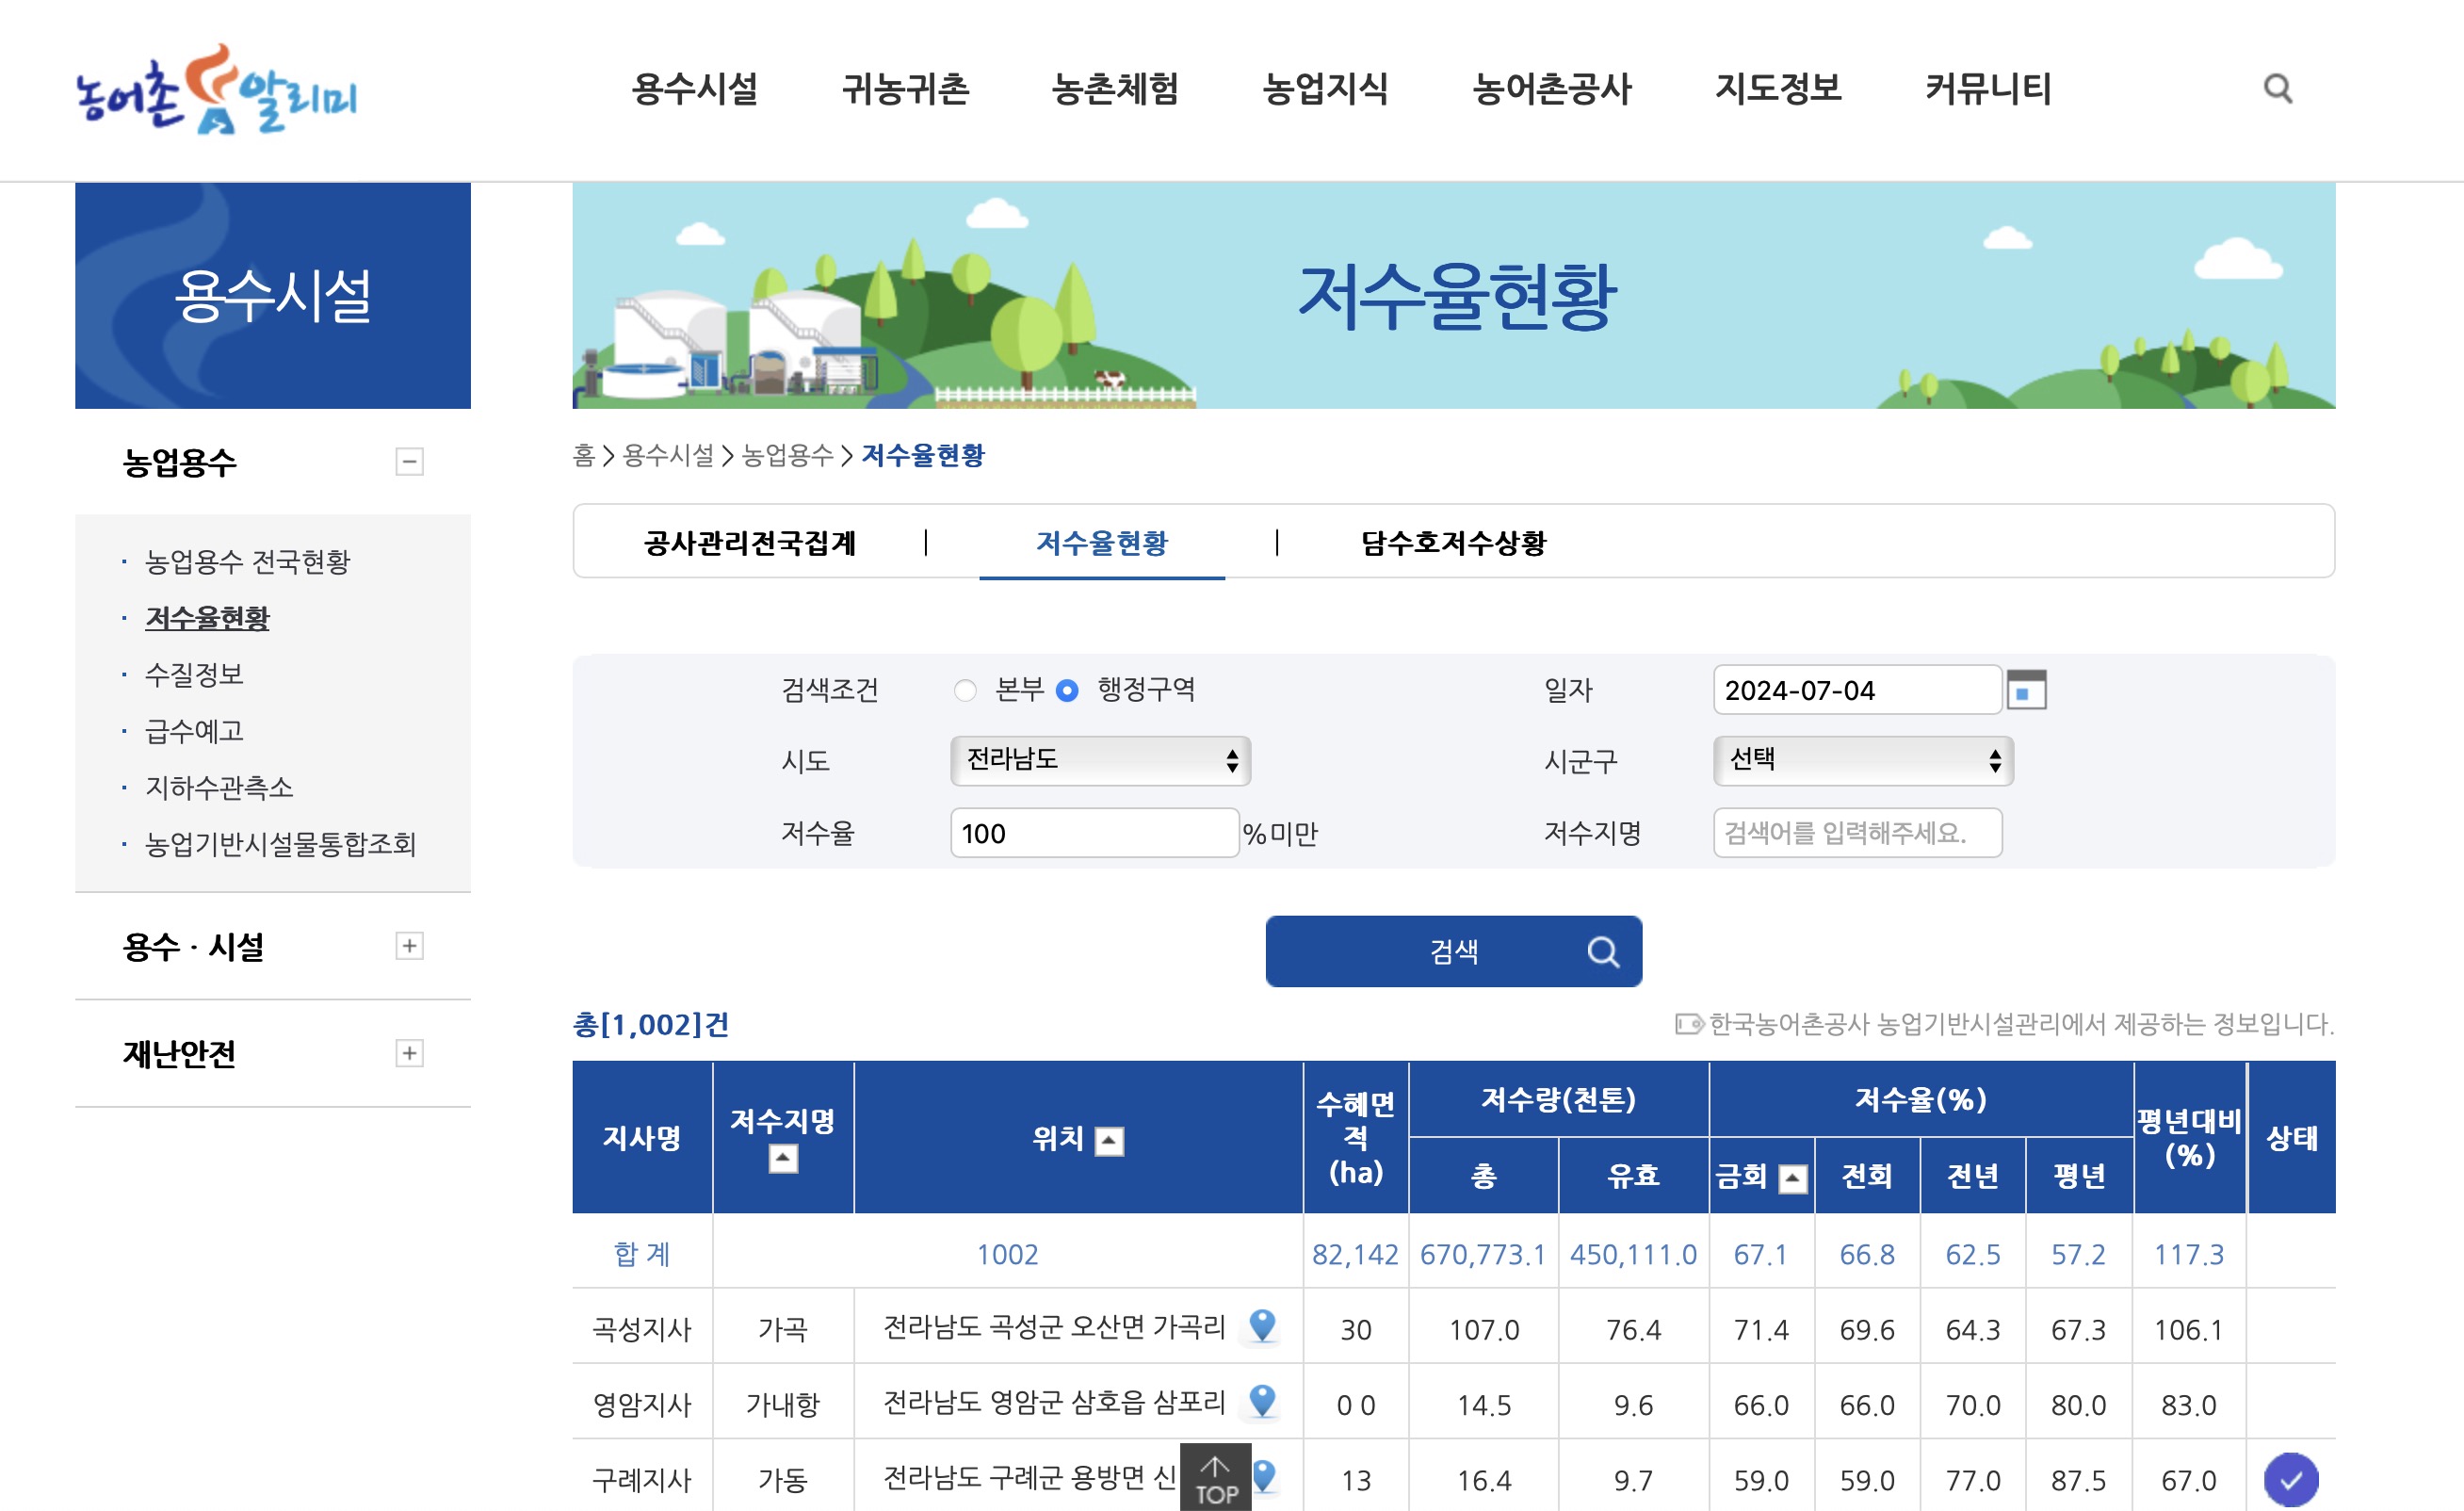Sort by 금회 column arrow
The height and width of the screenshot is (1511, 2464).
1792,1179
